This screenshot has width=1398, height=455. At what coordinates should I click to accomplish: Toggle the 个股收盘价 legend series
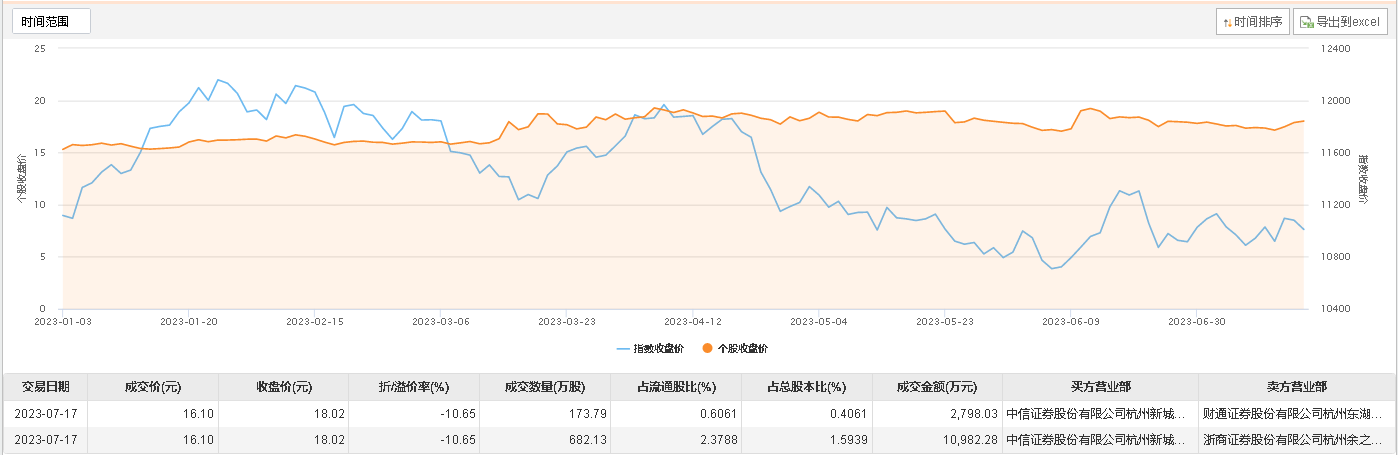(x=742, y=348)
